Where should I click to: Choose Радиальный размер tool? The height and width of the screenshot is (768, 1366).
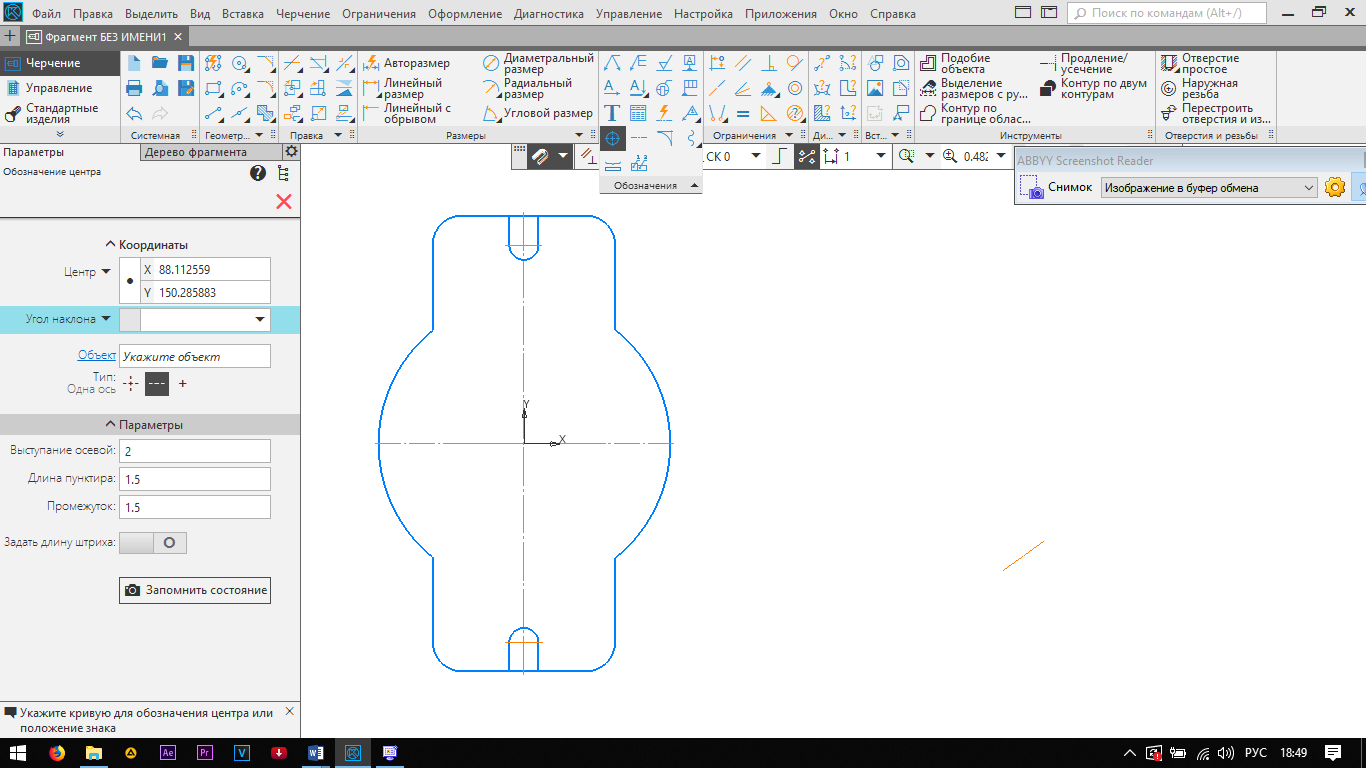pos(527,89)
